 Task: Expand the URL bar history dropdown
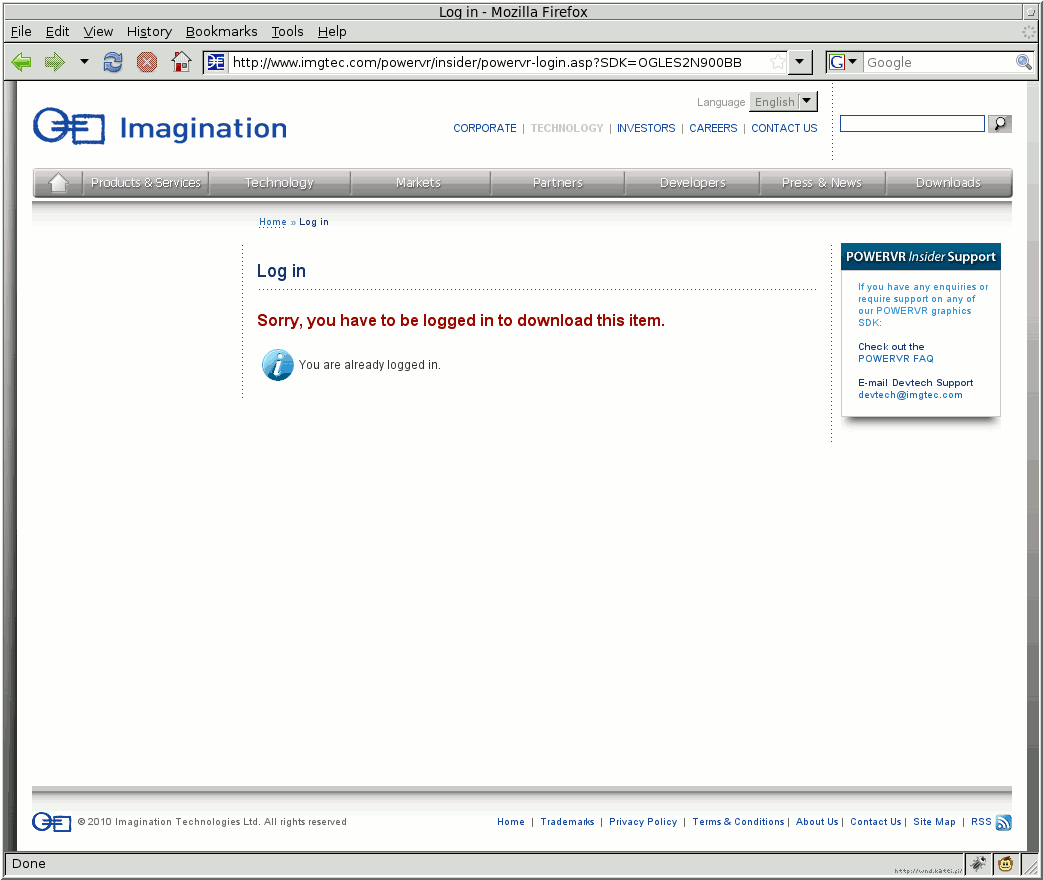pos(800,62)
